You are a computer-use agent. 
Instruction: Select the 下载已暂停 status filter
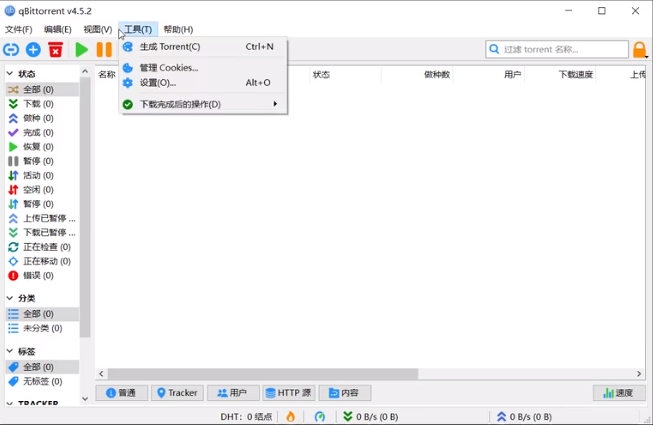[42, 232]
